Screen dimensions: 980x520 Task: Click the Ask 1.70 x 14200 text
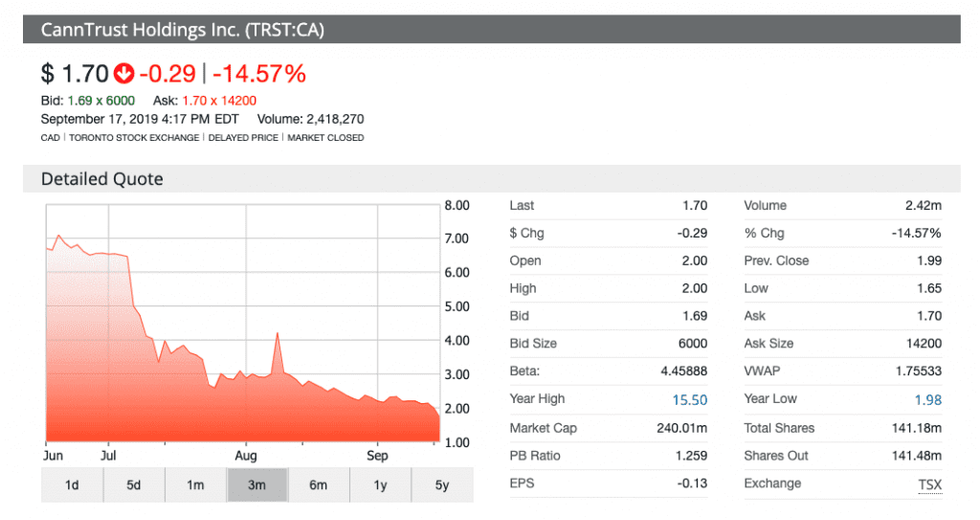click(x=205, y=101)
